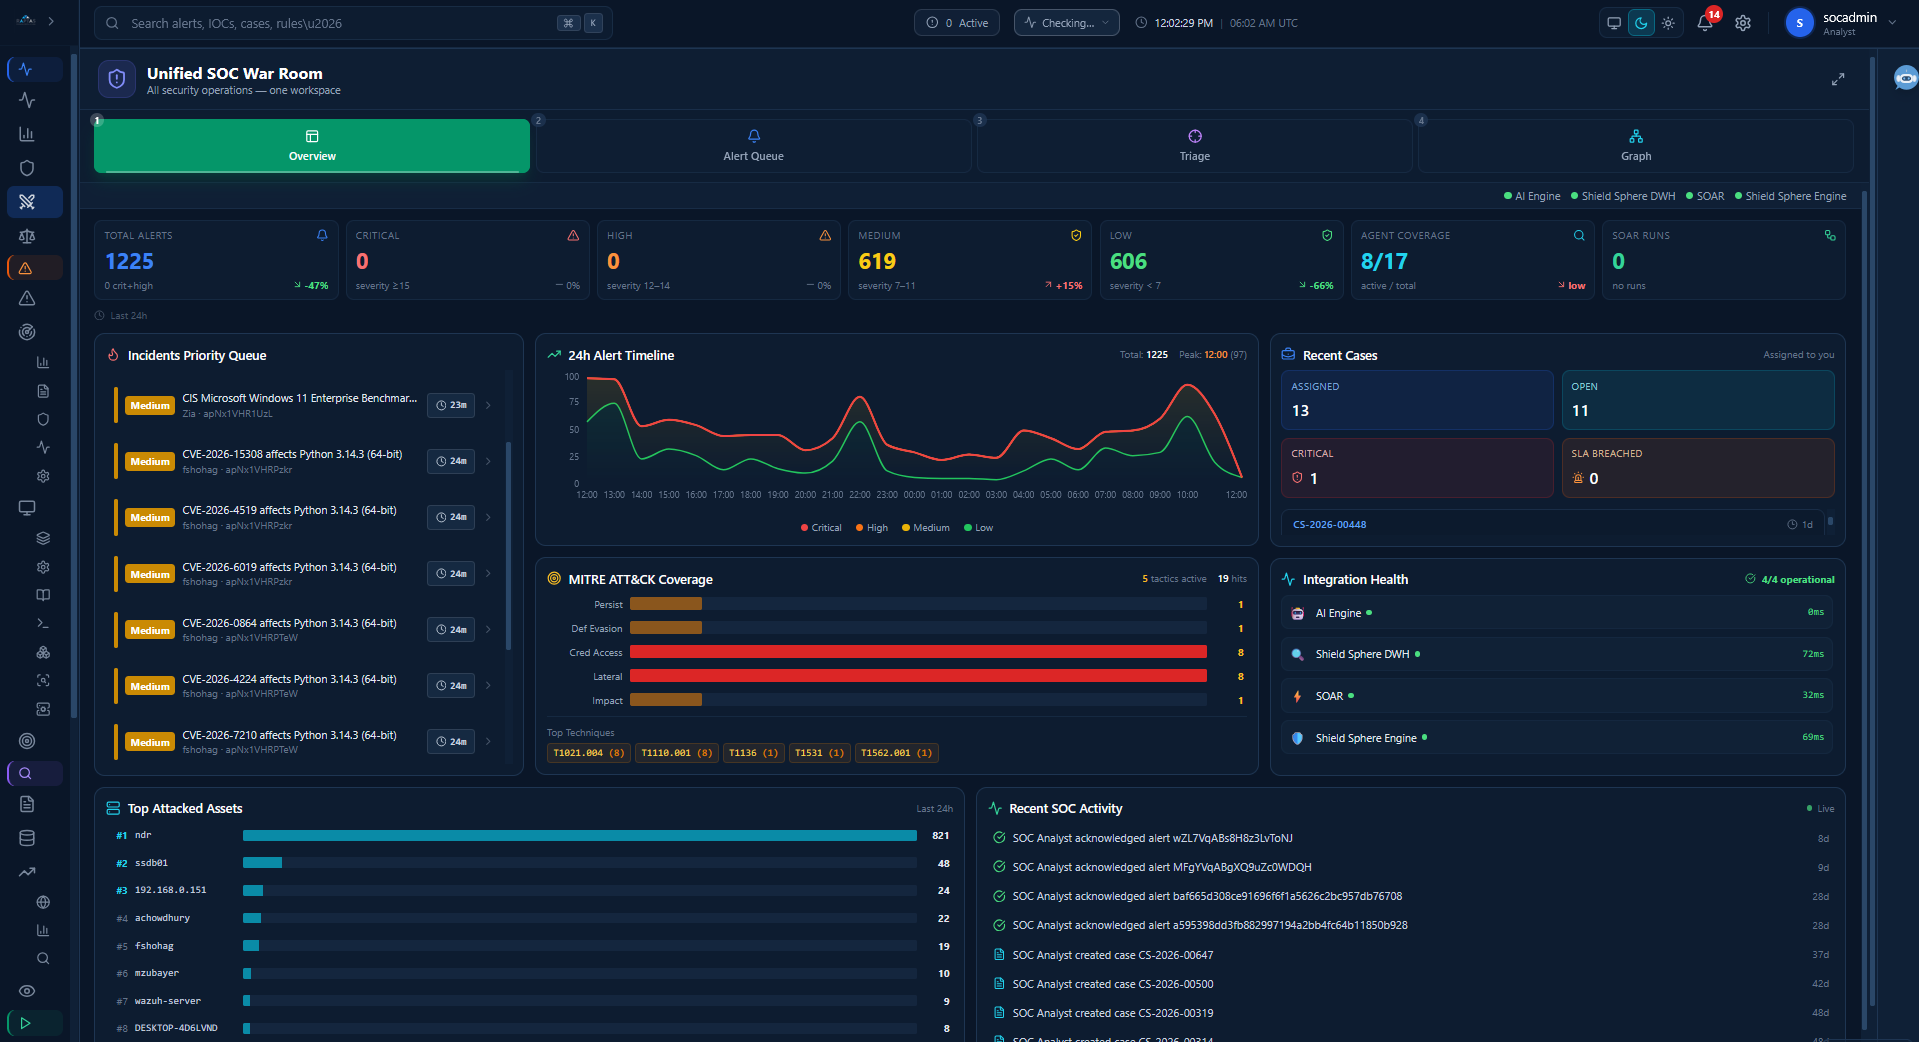
Task: Open the database cylinder icon in sidebar
Action: pos(27,838)
